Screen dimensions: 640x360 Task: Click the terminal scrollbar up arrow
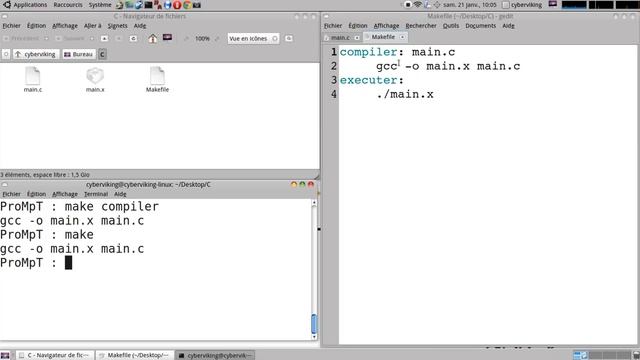point(314,202)
